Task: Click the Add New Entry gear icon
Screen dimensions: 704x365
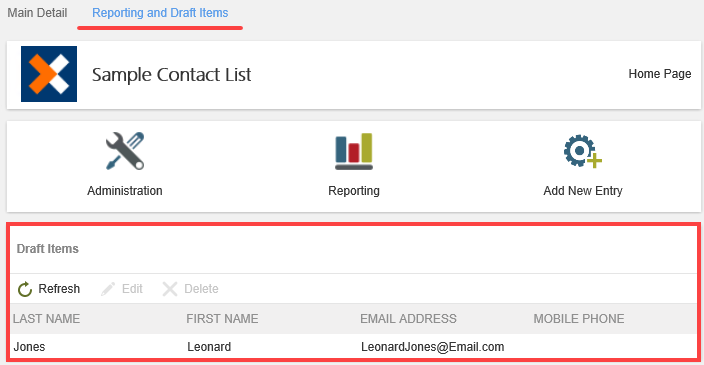Action: (x=583, y=151)
